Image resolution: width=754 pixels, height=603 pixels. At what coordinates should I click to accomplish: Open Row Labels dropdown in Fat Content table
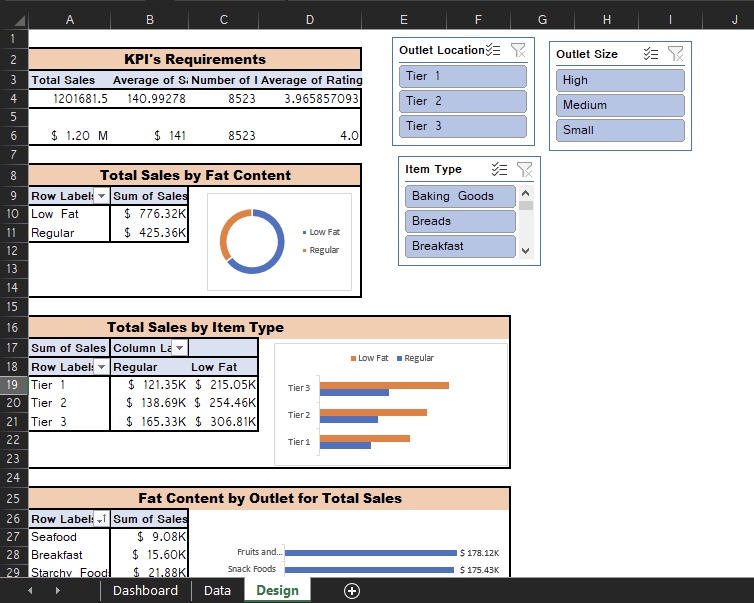[x=100, y=197]
